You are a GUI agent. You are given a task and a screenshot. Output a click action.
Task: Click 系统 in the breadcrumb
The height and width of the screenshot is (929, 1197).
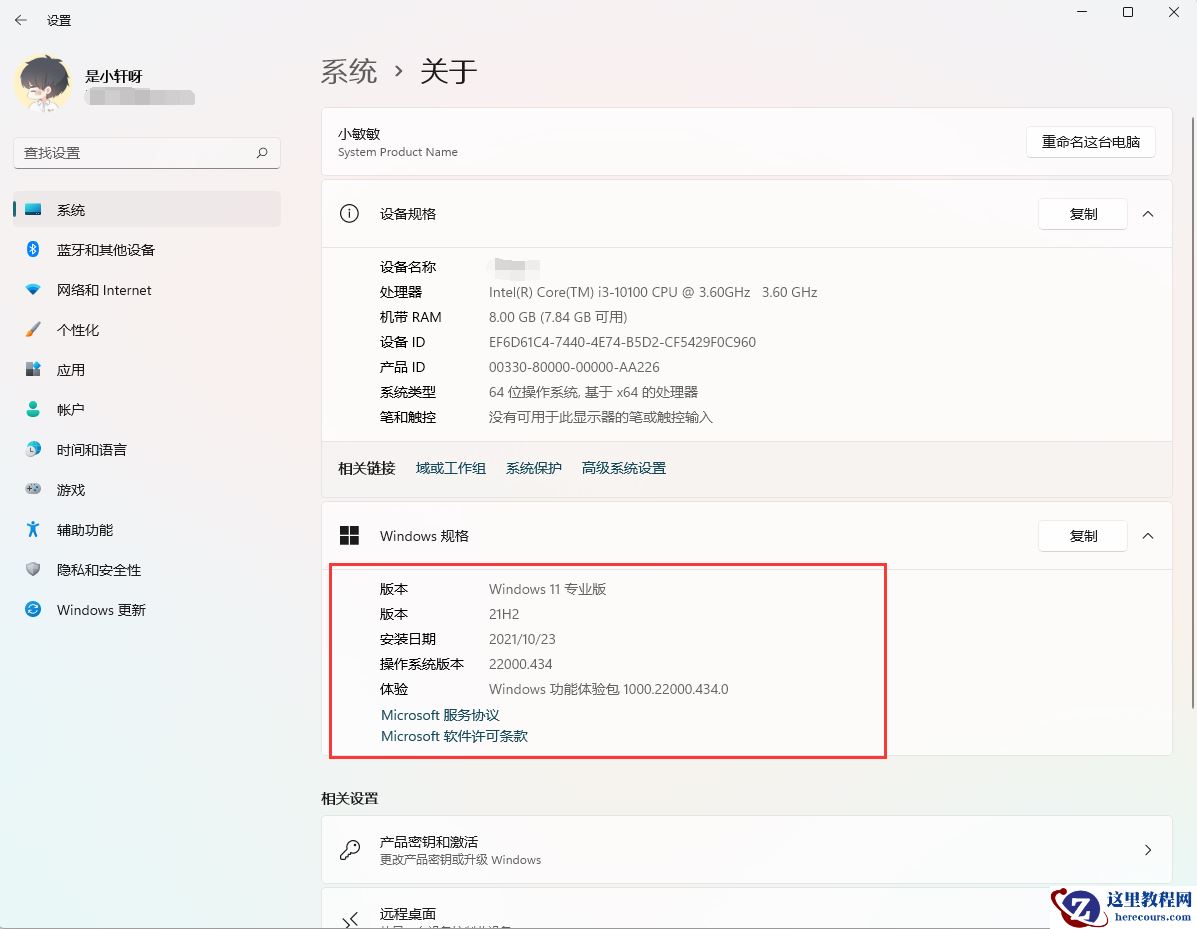349,71
